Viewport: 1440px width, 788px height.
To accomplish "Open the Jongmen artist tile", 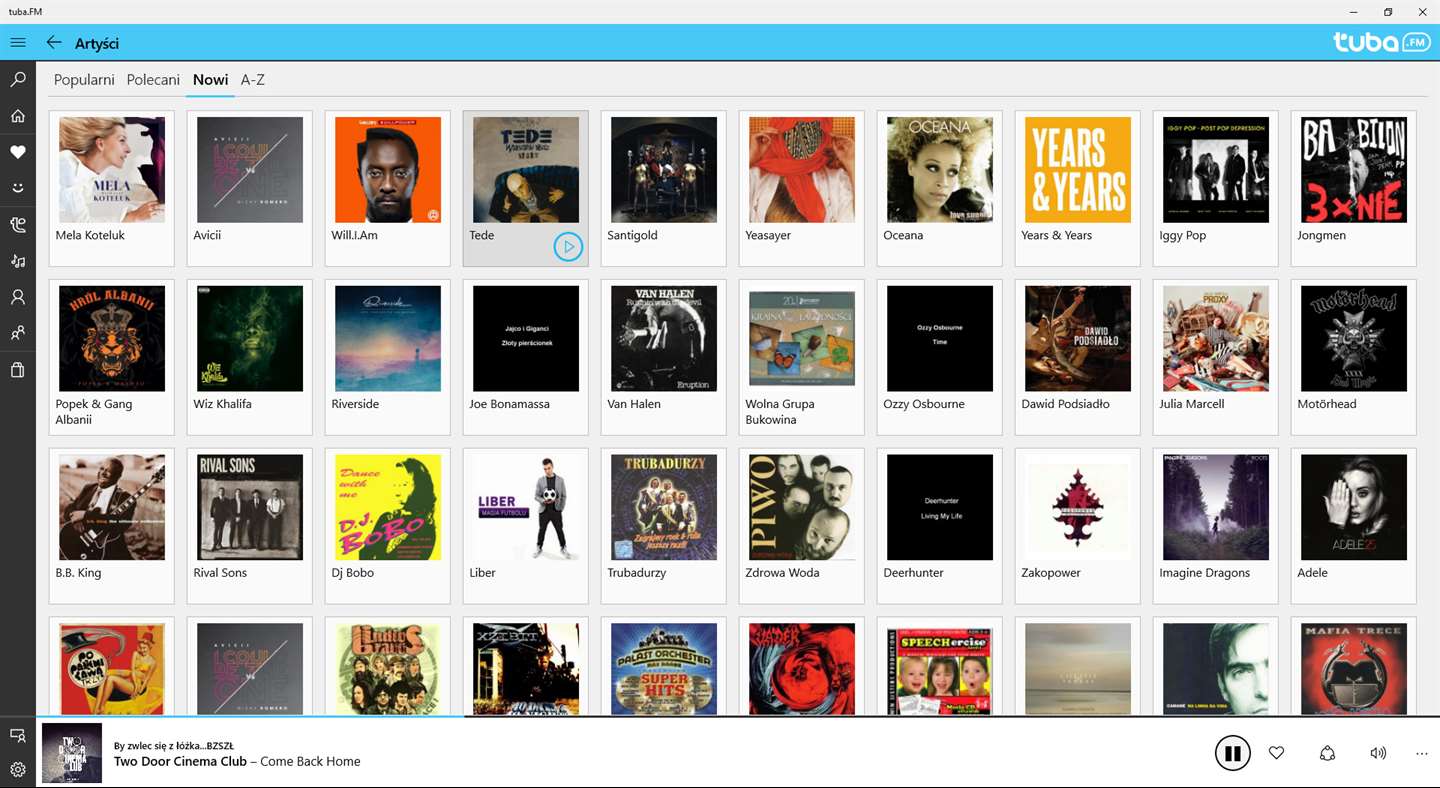I will point(1354,188).
